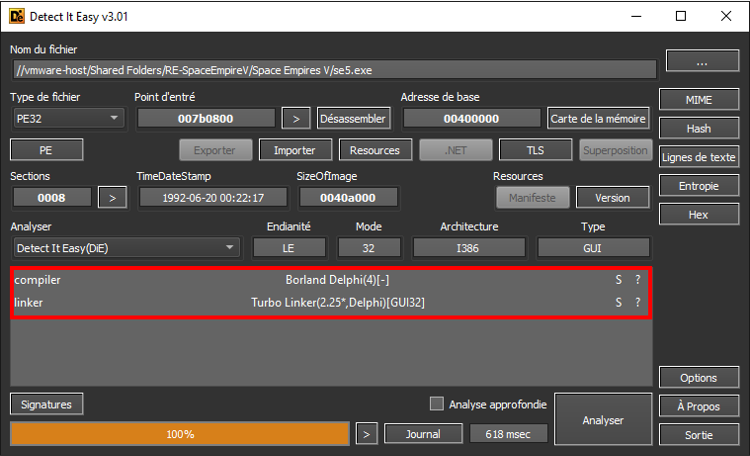This screenshot has width=750, height=456.
Task: Click the file name path field
Action: click(334, 70)
